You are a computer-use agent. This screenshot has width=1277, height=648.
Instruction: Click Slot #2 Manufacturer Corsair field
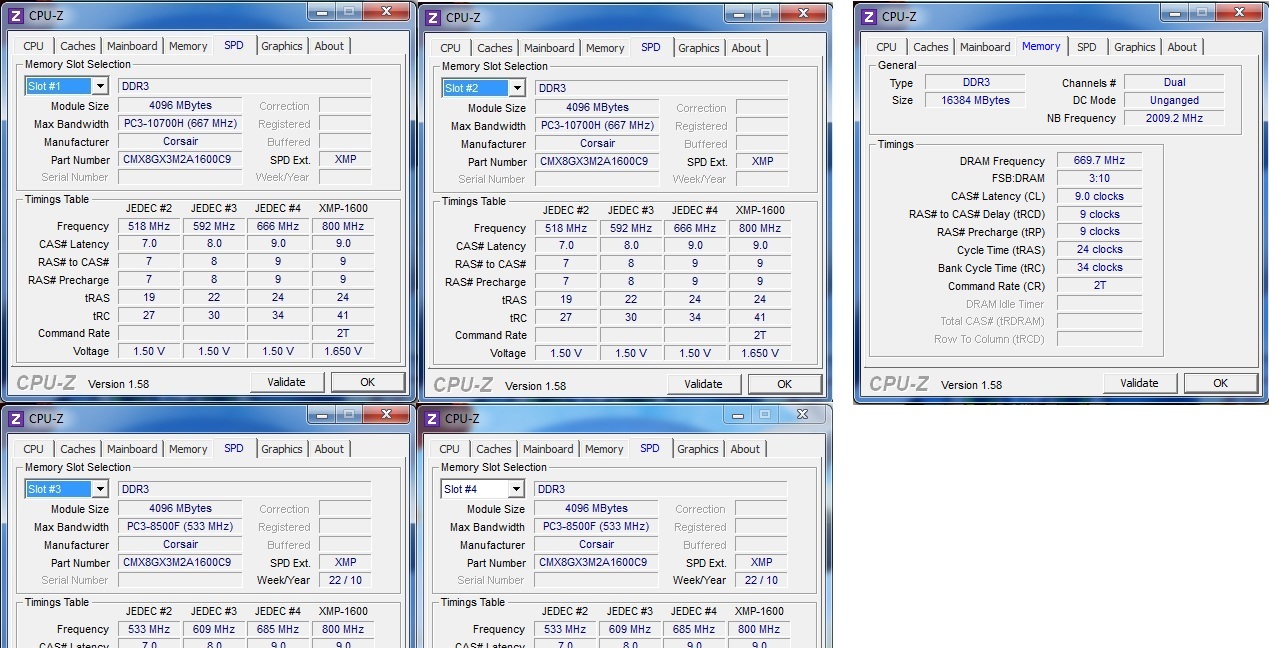(597, 143)
